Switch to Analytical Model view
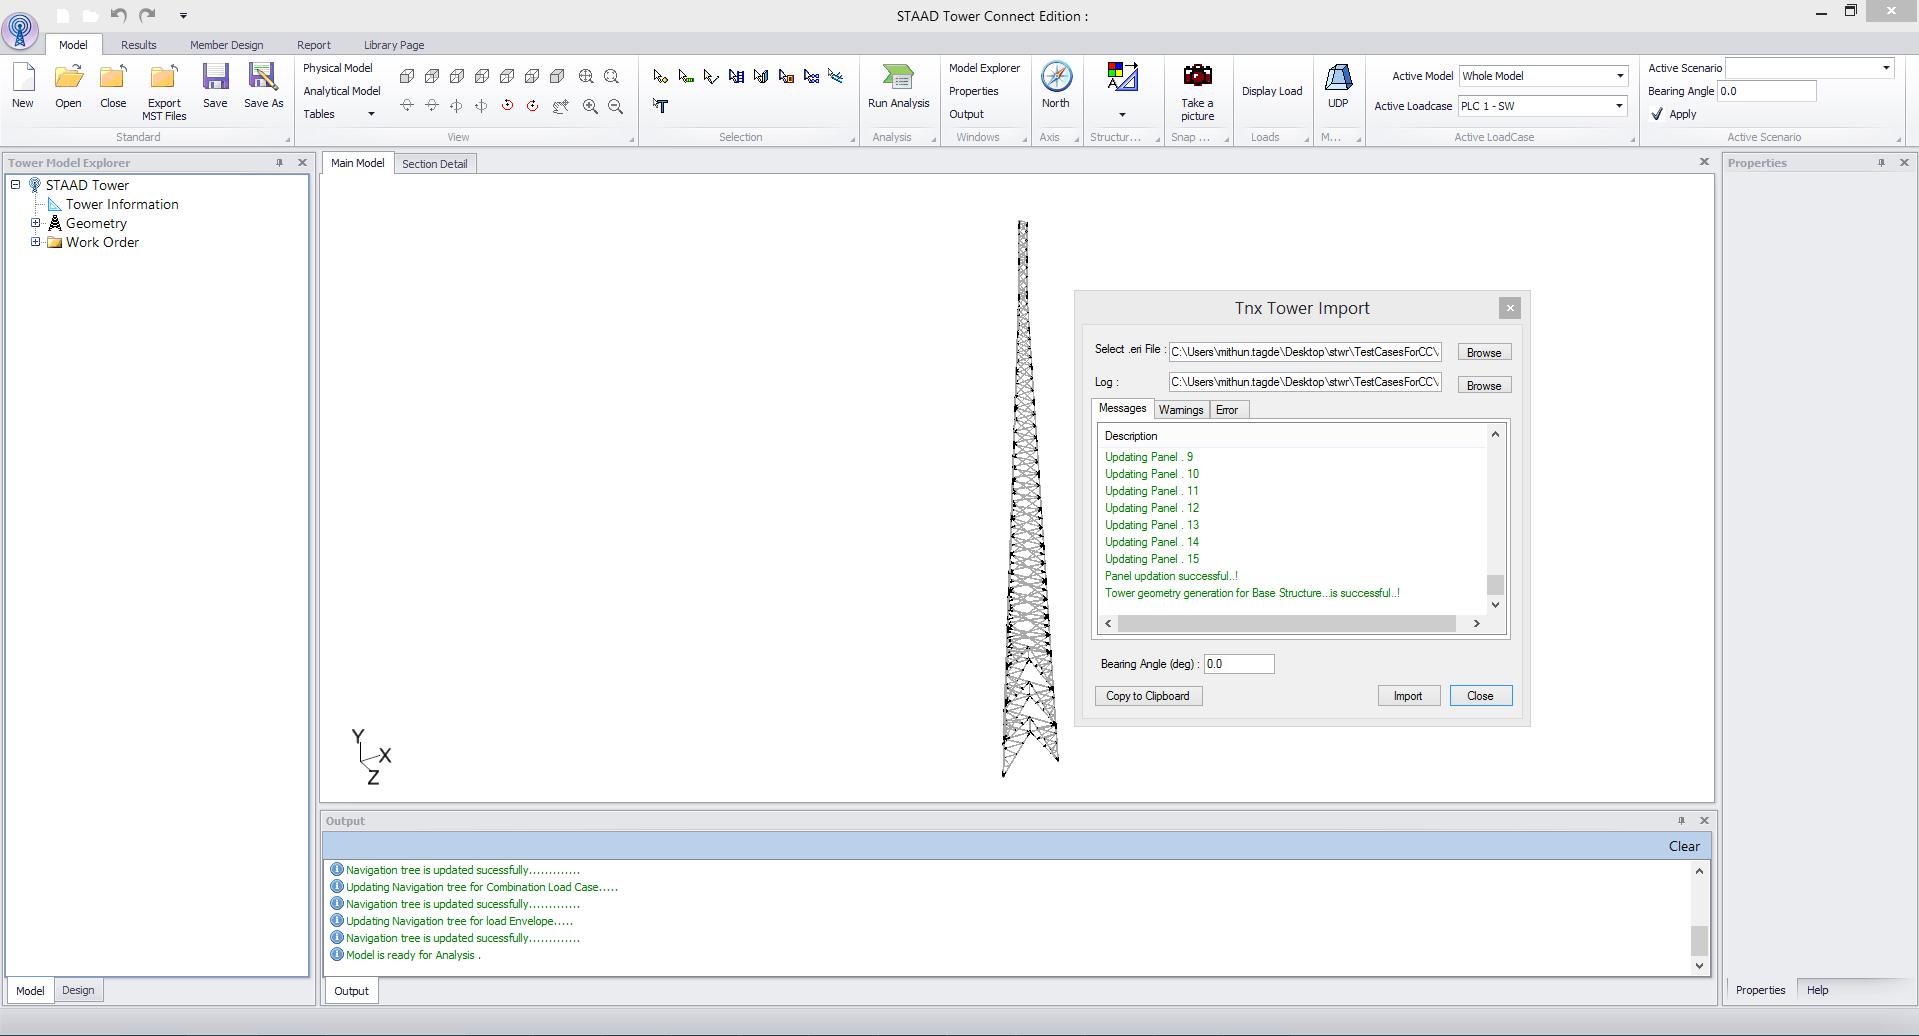 click(x=341, y=91)
